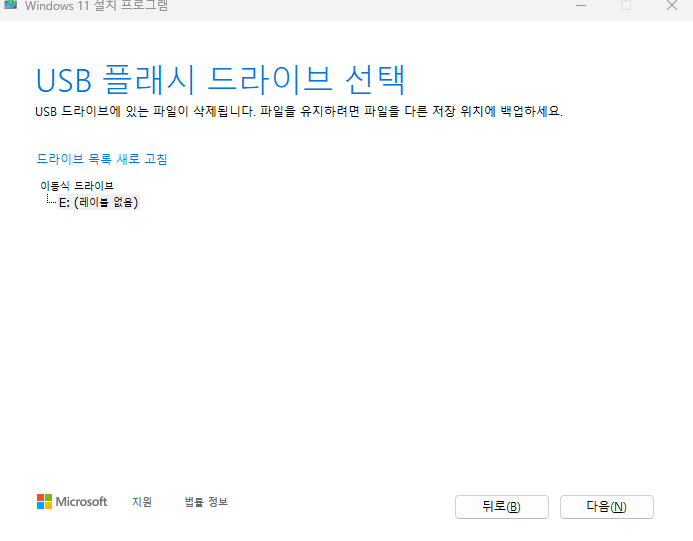Click the Microsoft logo

click(x=72, y=502)
